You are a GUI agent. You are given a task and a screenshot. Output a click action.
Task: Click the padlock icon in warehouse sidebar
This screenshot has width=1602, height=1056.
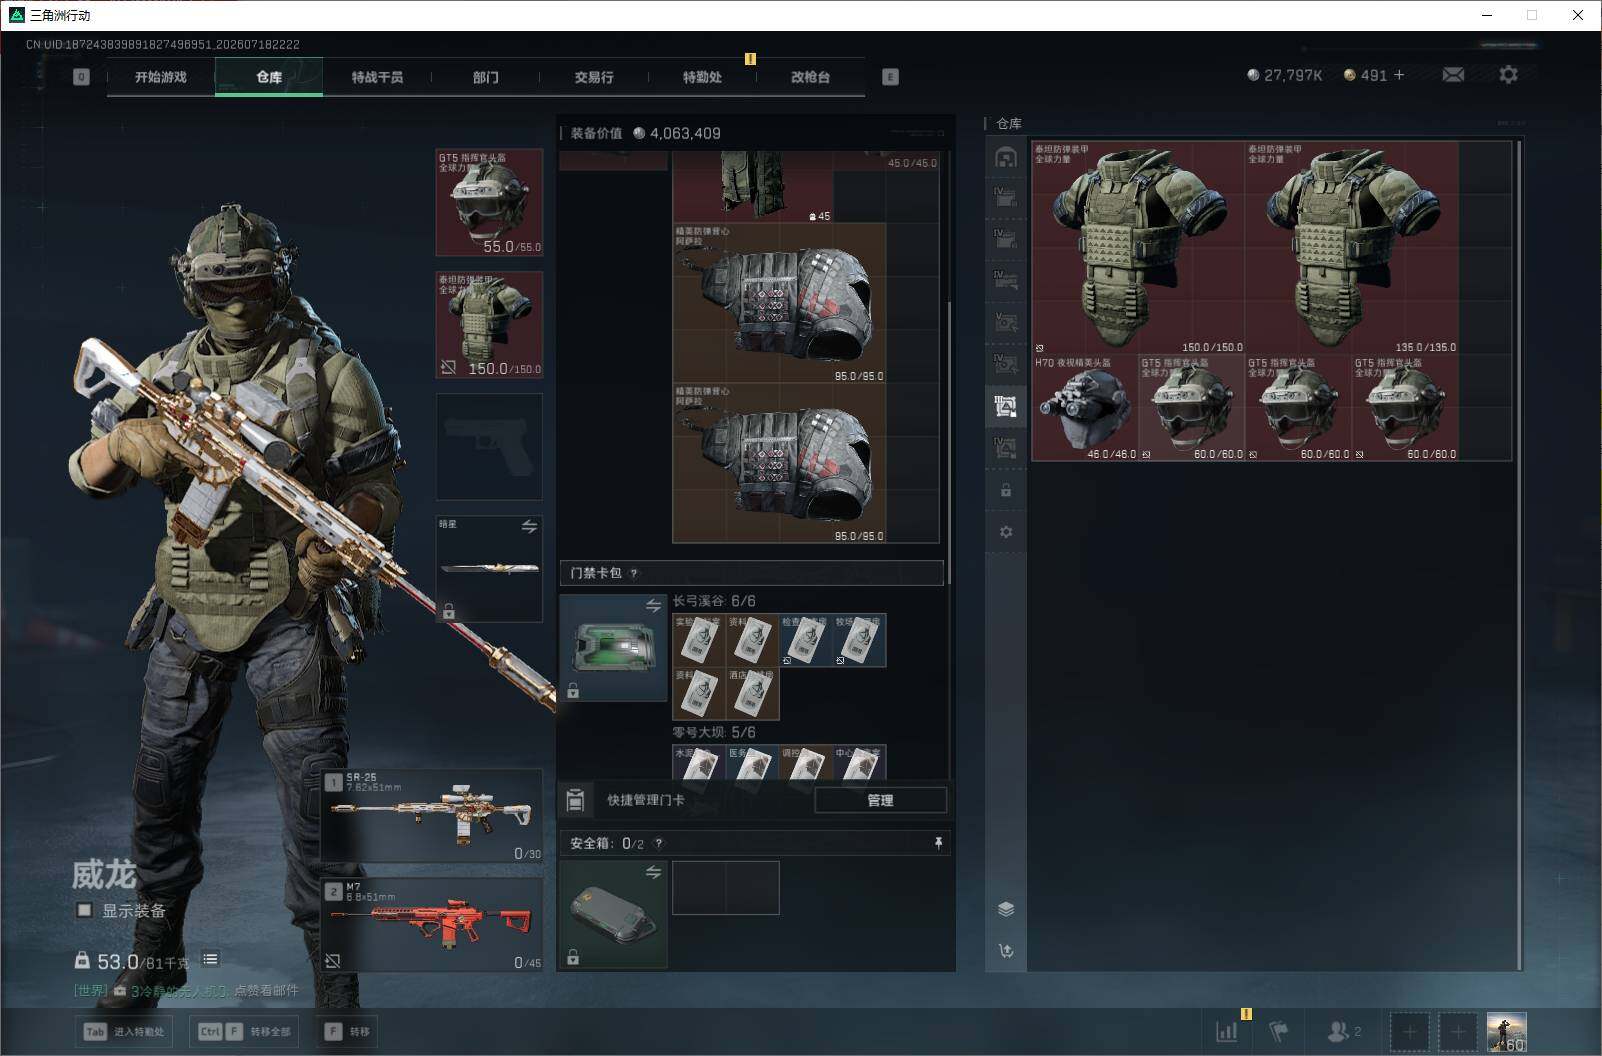[1006, 491]
